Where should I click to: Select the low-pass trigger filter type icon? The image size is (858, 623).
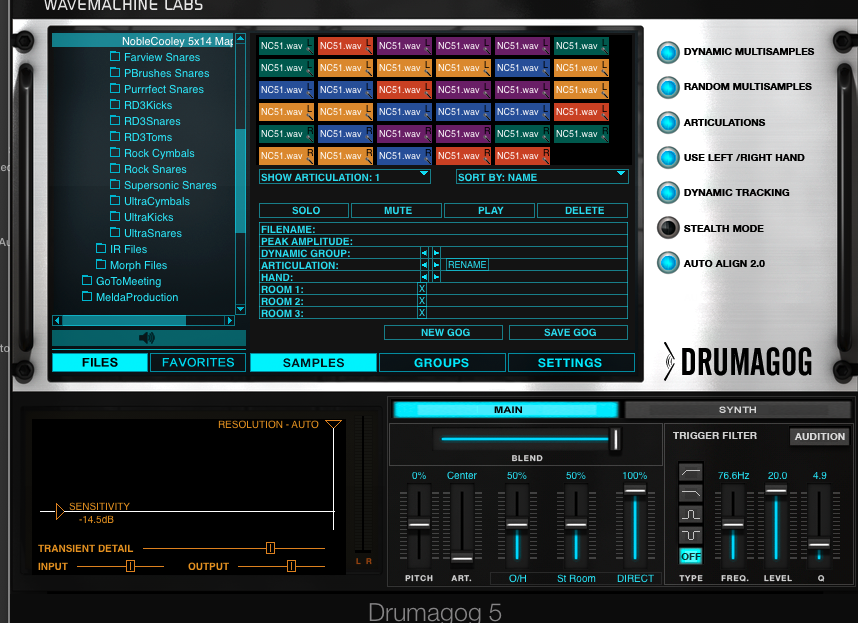pos(689,493)
